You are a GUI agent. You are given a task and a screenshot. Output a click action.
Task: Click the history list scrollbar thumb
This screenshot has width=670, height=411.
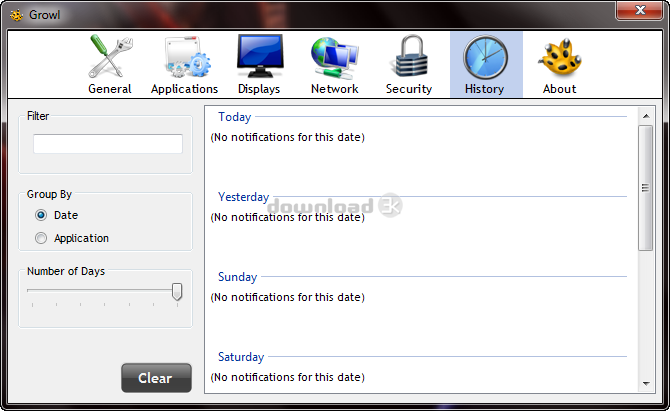click(x=646, y=188)
